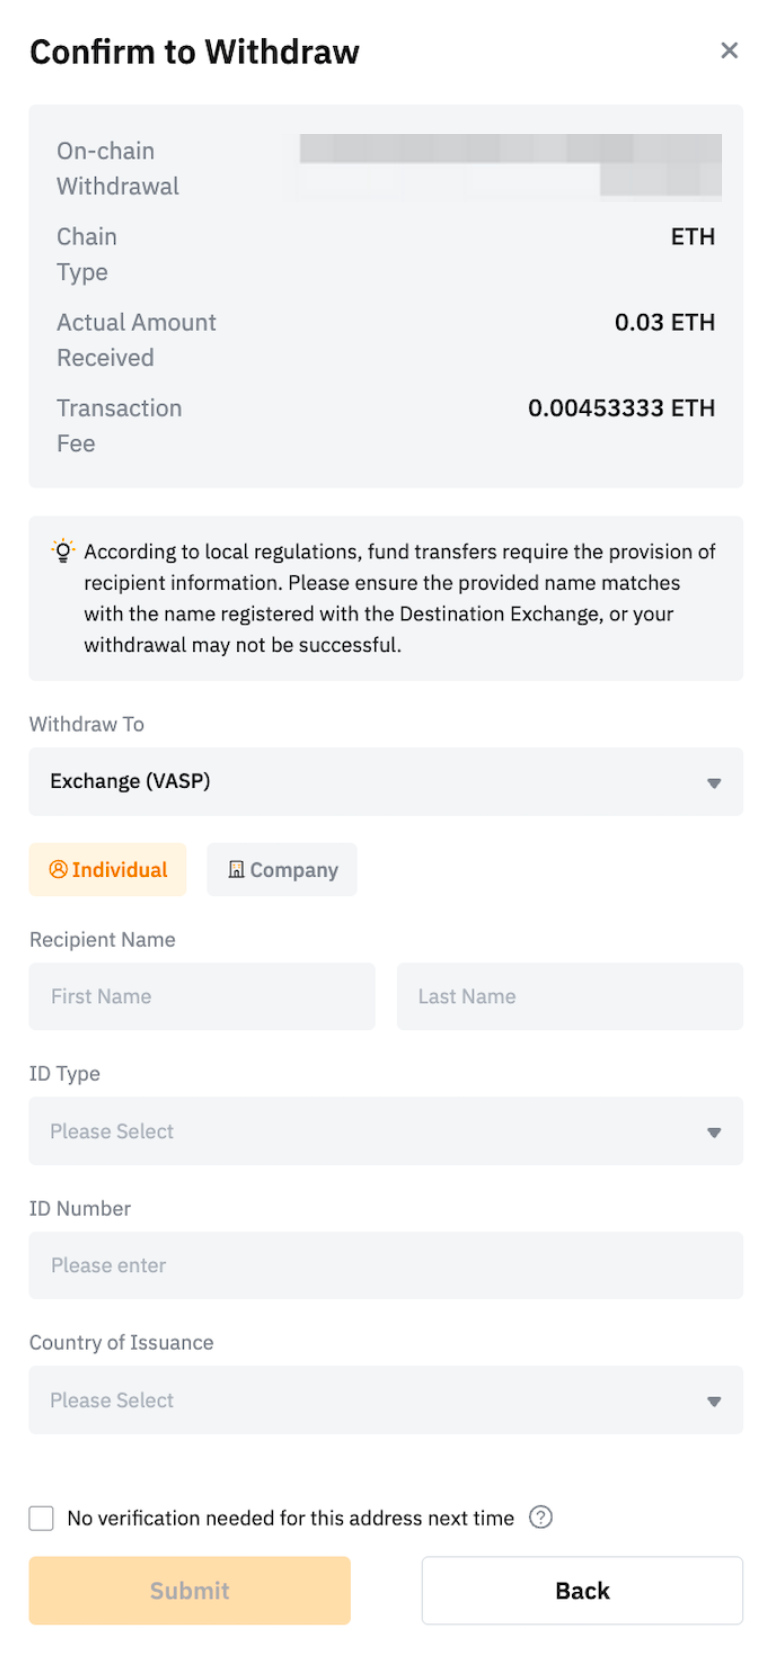Click the Withdraw To dropdown arrow
Image resolution: width=768 pixels, height=1654 pixels.
714,783
